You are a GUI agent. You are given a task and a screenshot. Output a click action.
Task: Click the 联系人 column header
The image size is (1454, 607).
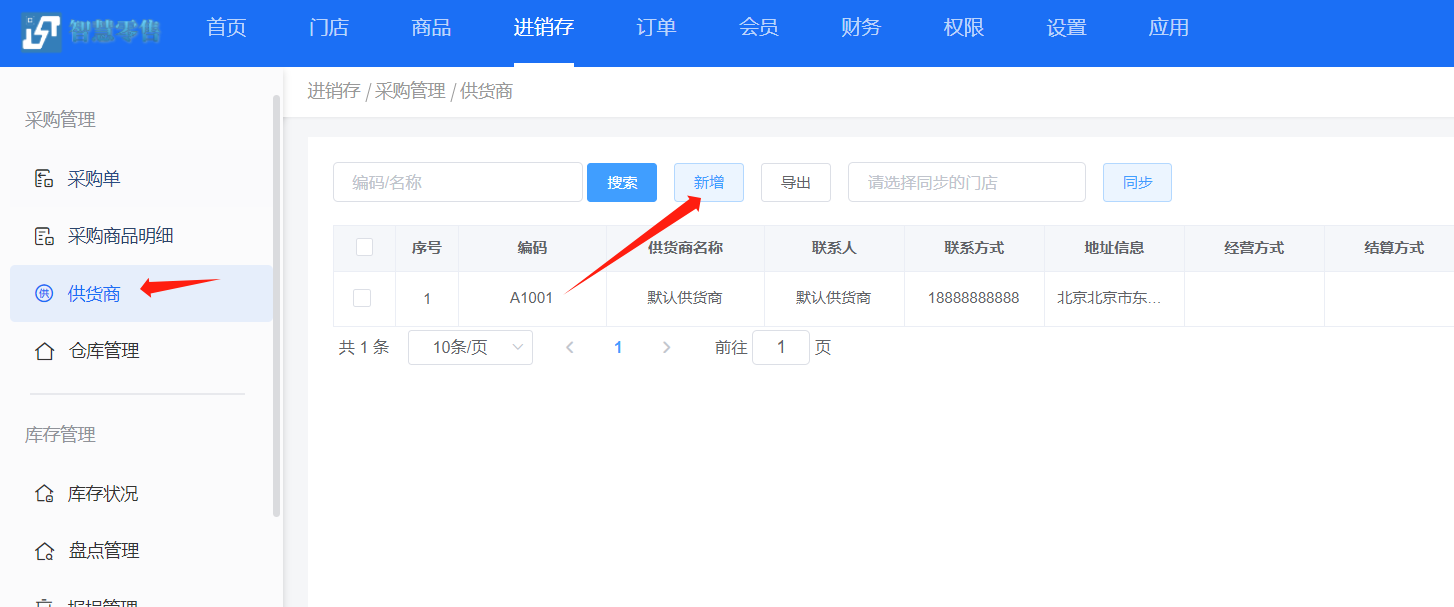click(x=834, y=248)
